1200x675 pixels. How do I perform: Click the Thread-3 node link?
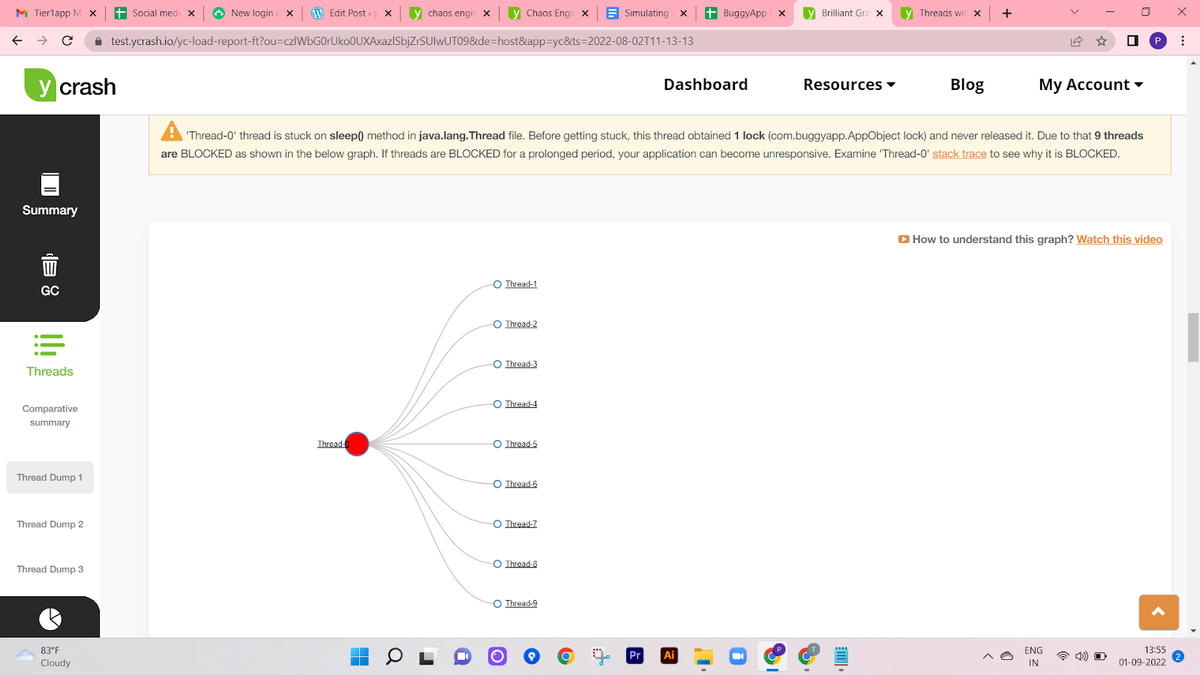tap(521, 364)
